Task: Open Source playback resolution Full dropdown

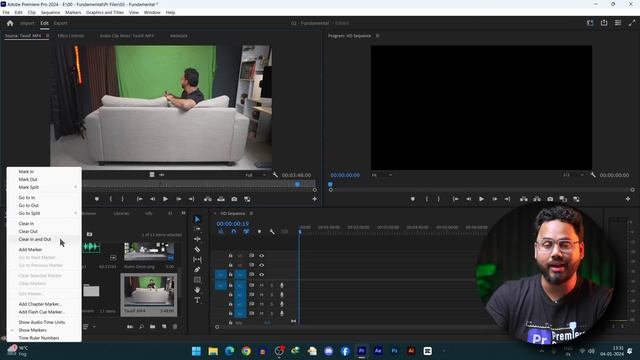Action: click(x=256, y=175)
